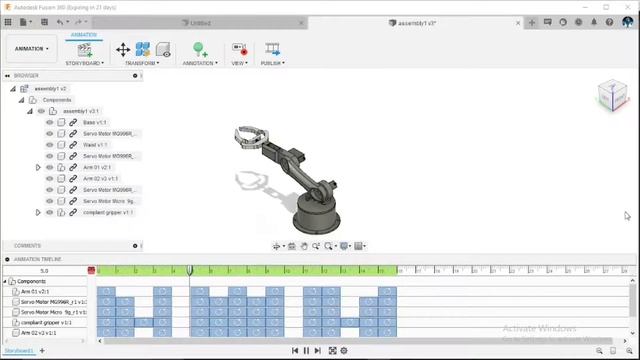Image resolution: width=640 pixels, height=360 pixels.
Task: Select the Look At navigation tool
Action: tap(292, 246)
